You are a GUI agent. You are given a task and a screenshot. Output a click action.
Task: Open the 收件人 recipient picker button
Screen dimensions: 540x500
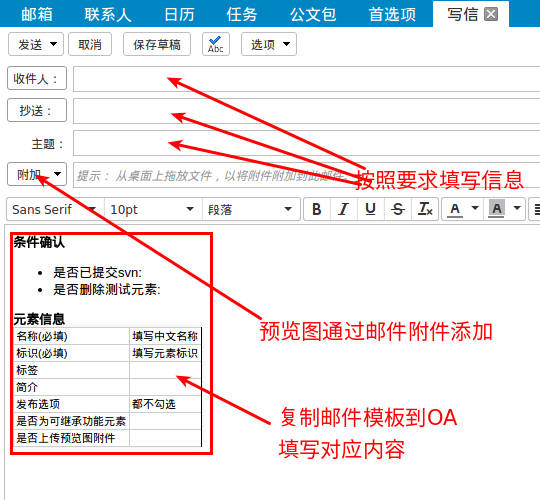(x=37, y=79)
